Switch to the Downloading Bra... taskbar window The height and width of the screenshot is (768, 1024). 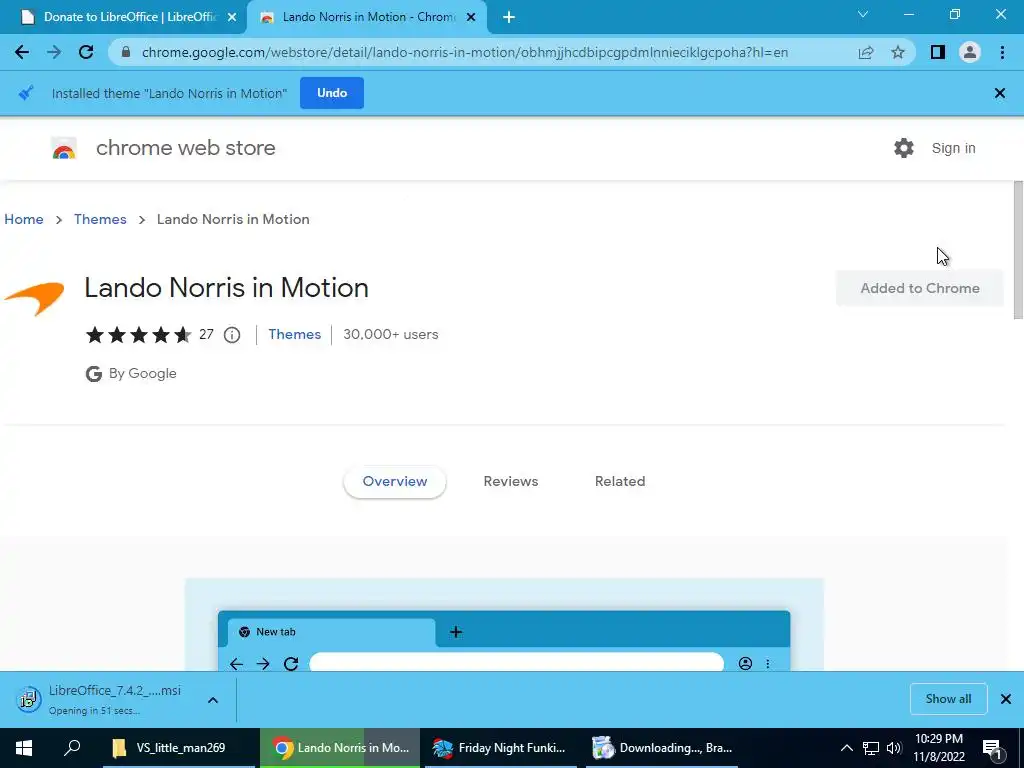[x=662, y=748]
